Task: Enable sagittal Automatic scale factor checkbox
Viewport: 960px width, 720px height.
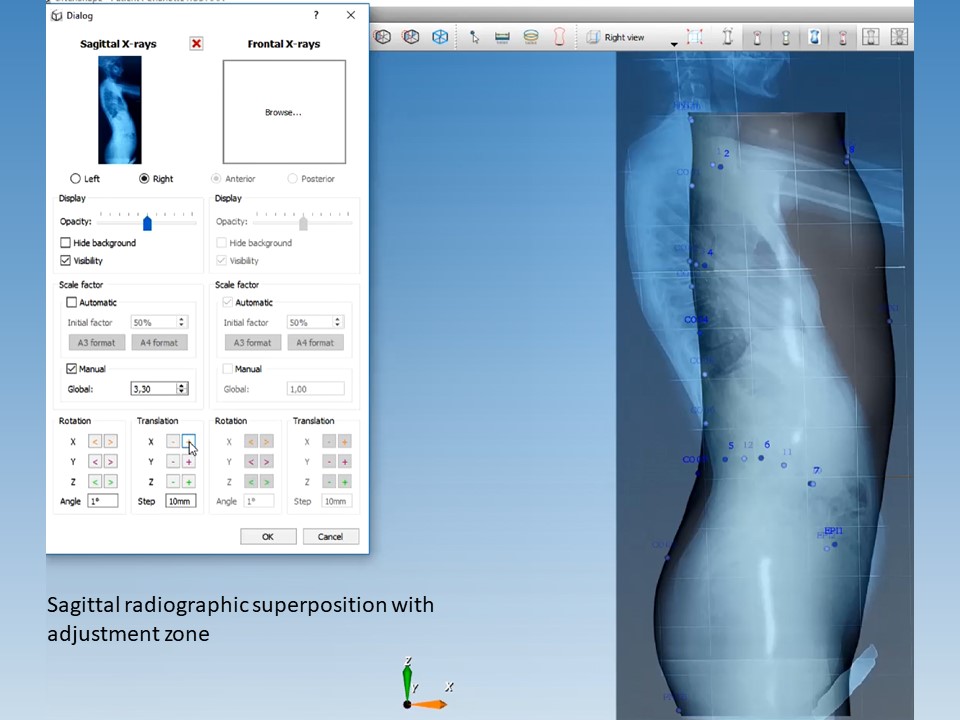Action: (72, 302)
